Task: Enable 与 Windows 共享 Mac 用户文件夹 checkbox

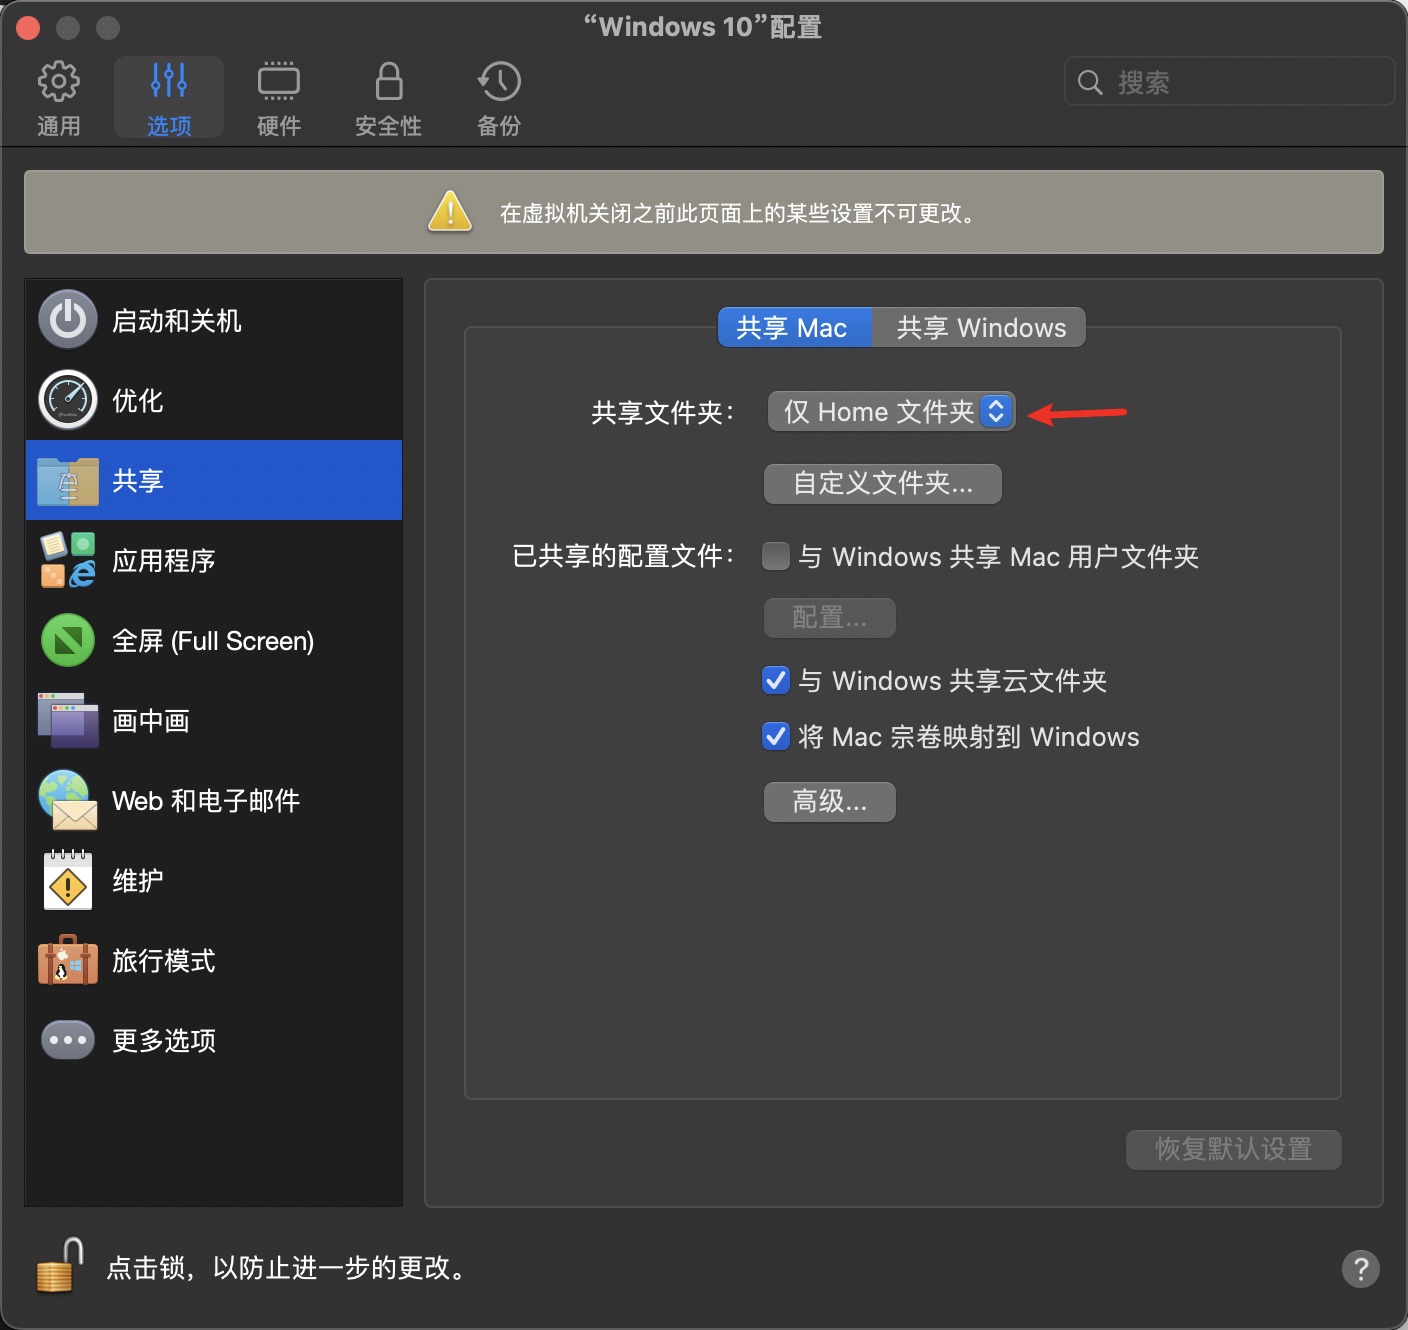Action: coord(776,556)
